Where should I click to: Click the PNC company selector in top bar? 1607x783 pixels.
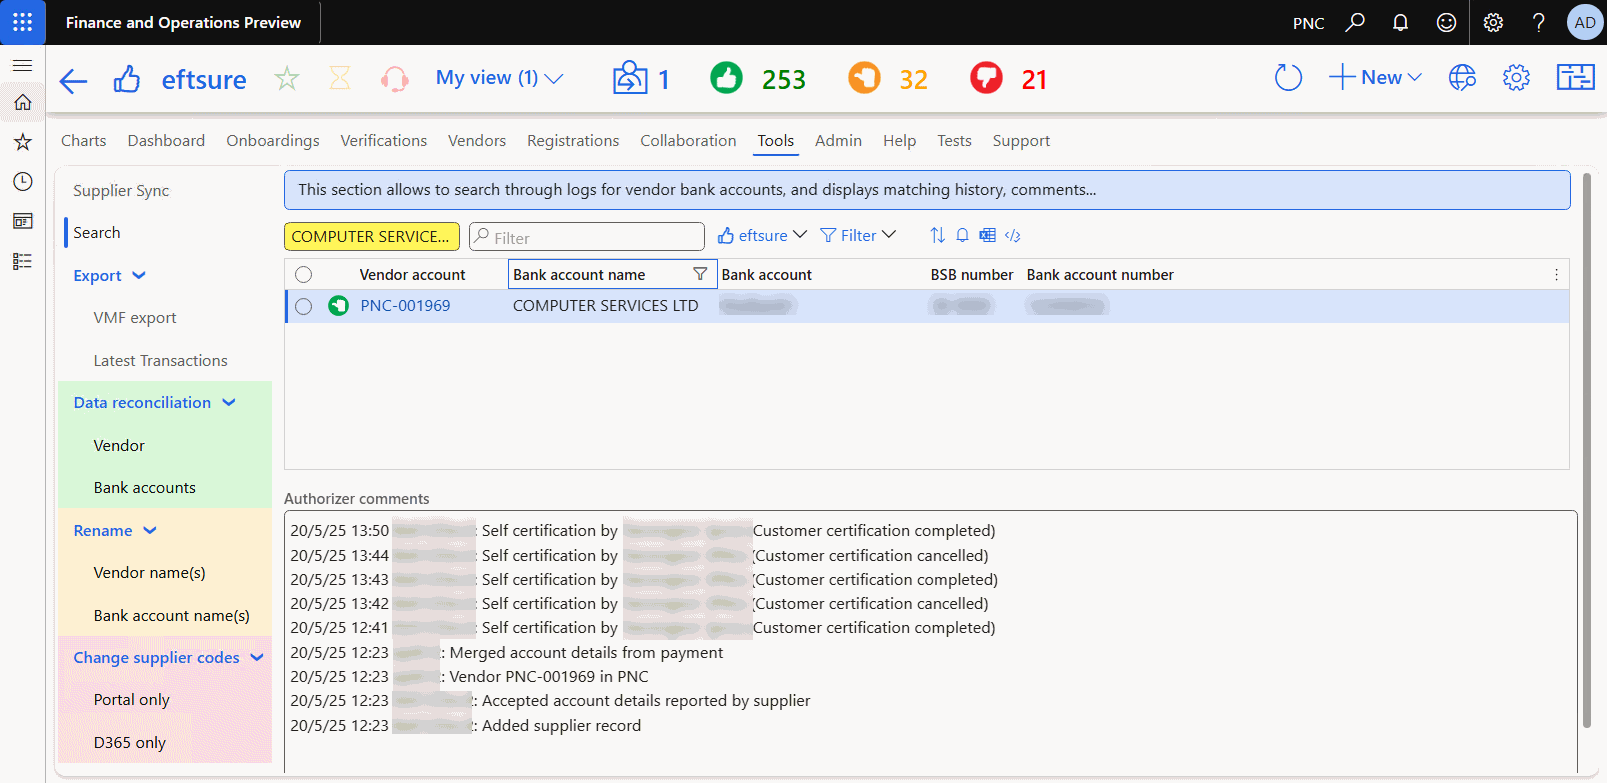coord(1308,23)
